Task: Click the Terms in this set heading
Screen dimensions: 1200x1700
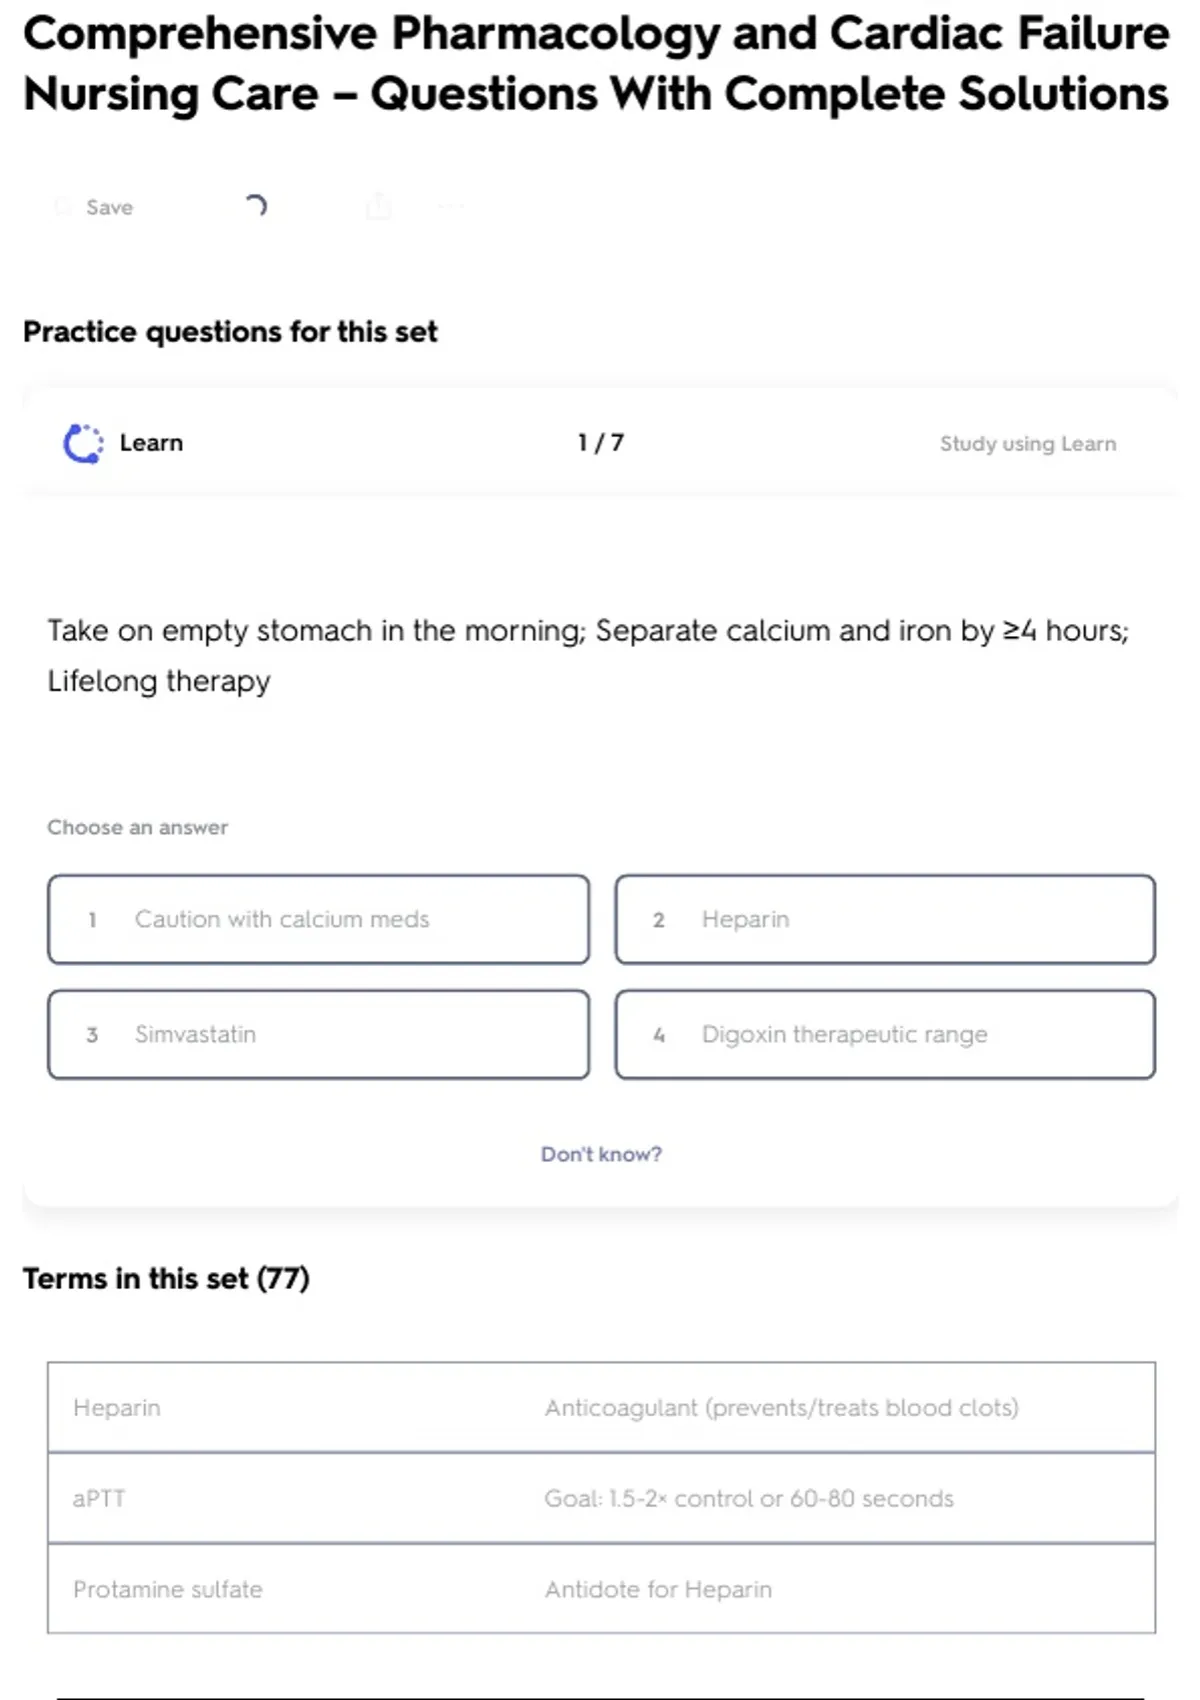Action: (x=166, y=1278)
